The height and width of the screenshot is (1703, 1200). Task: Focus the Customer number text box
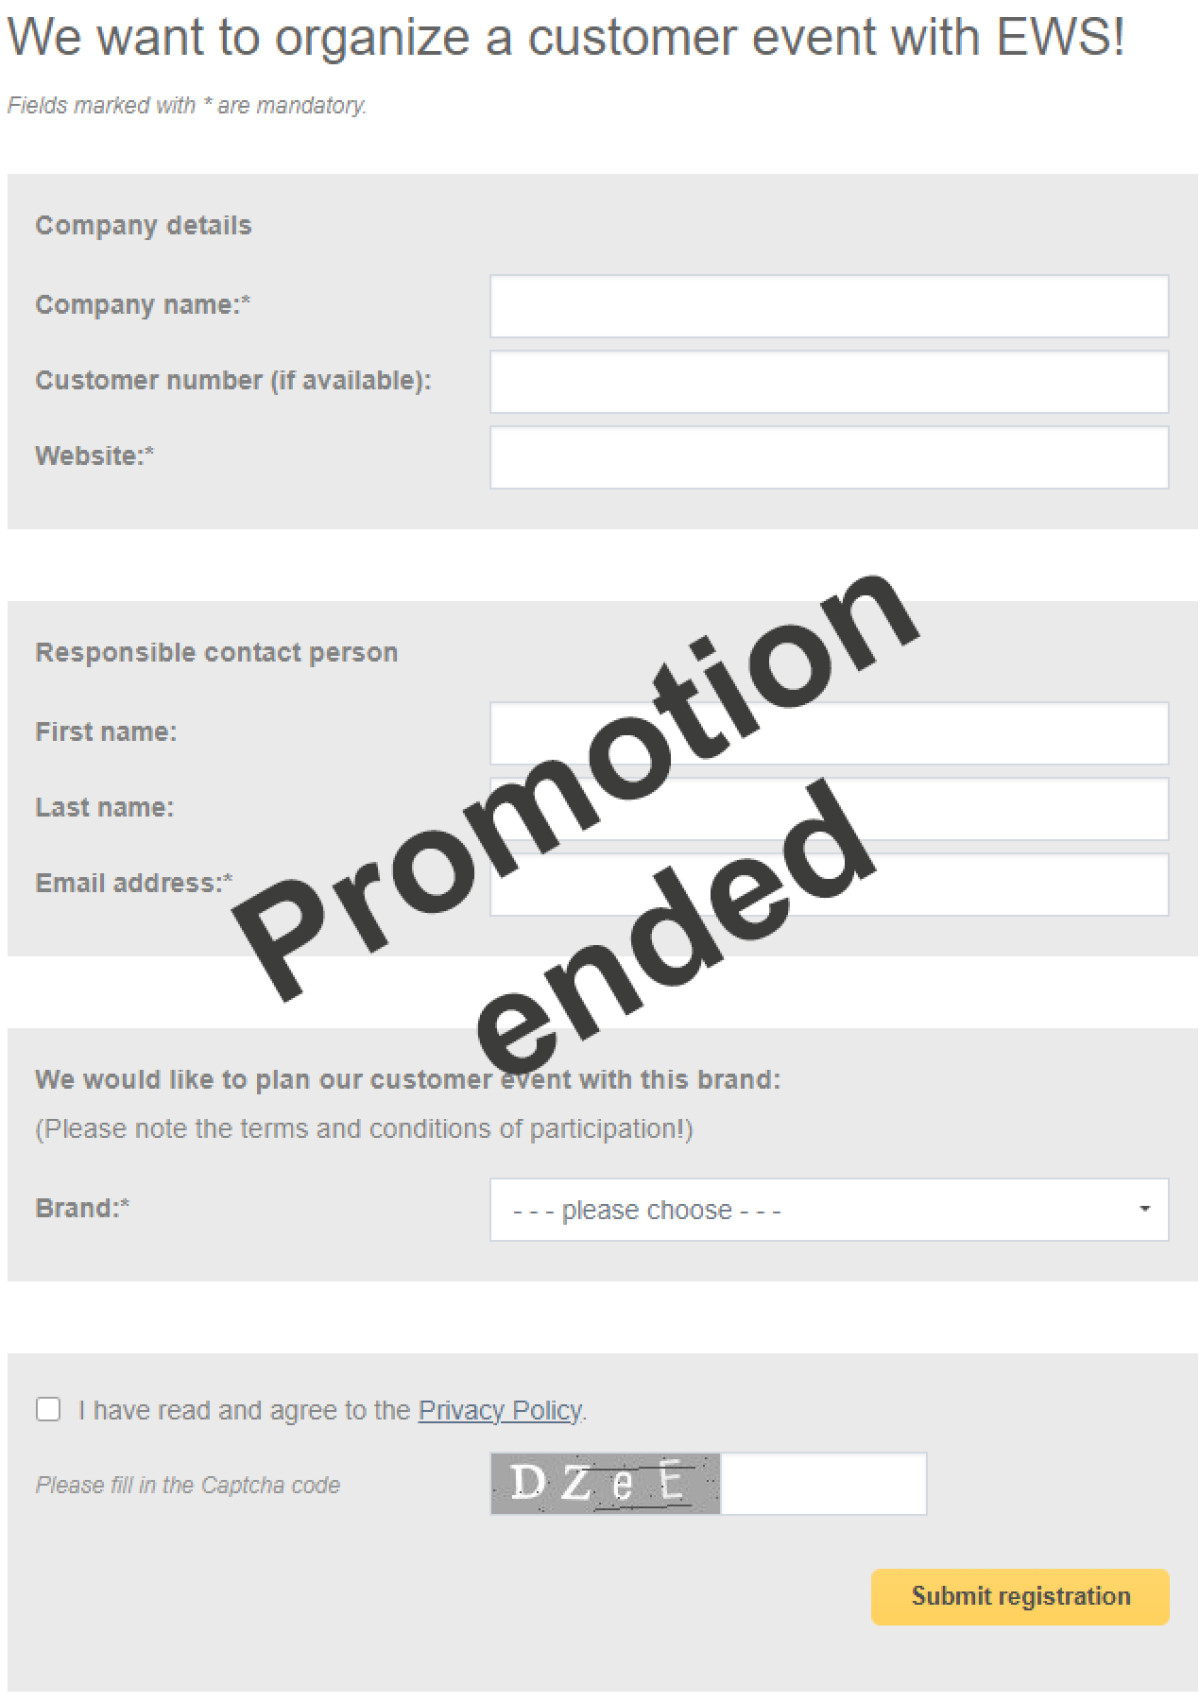828,382
